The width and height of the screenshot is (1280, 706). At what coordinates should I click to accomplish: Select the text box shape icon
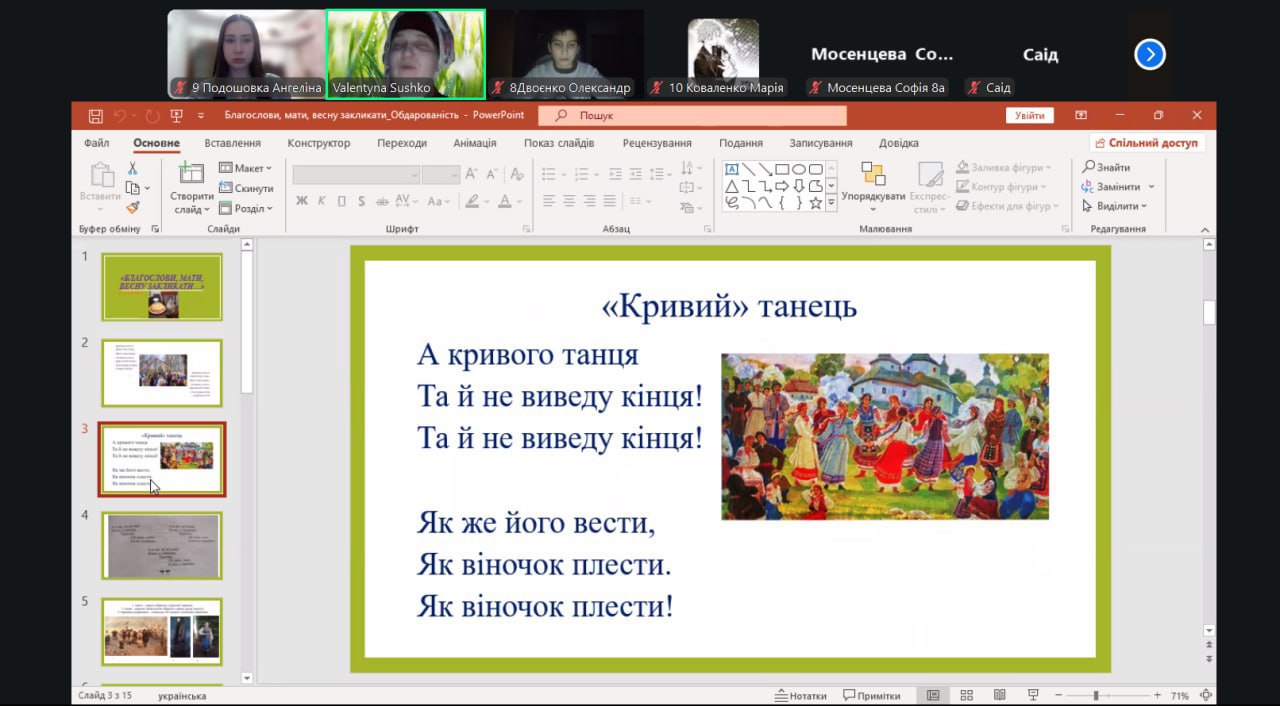click(x=731, y=169)
